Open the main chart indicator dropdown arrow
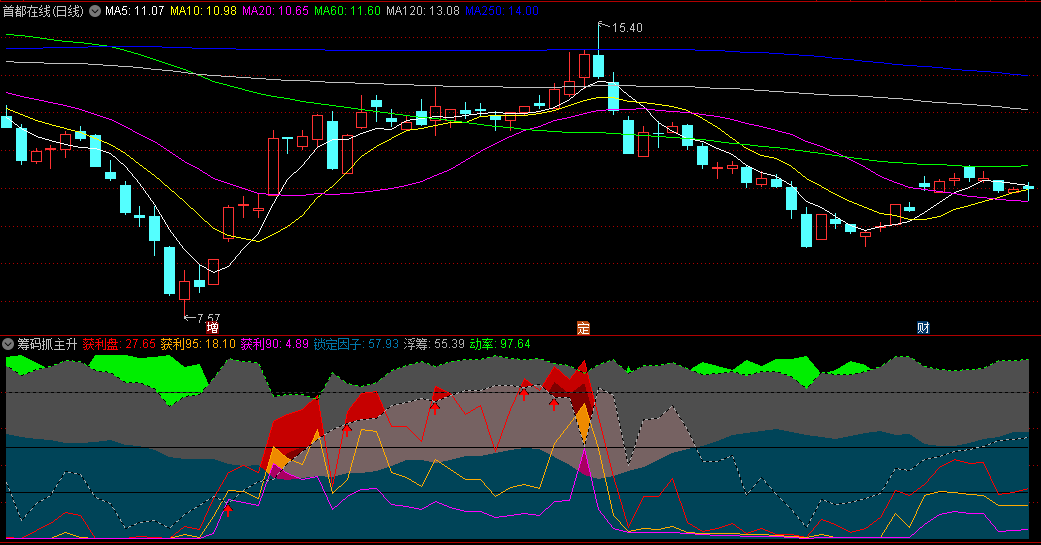Viewport: 1041px width, 545px height. (x=95, y=11)
